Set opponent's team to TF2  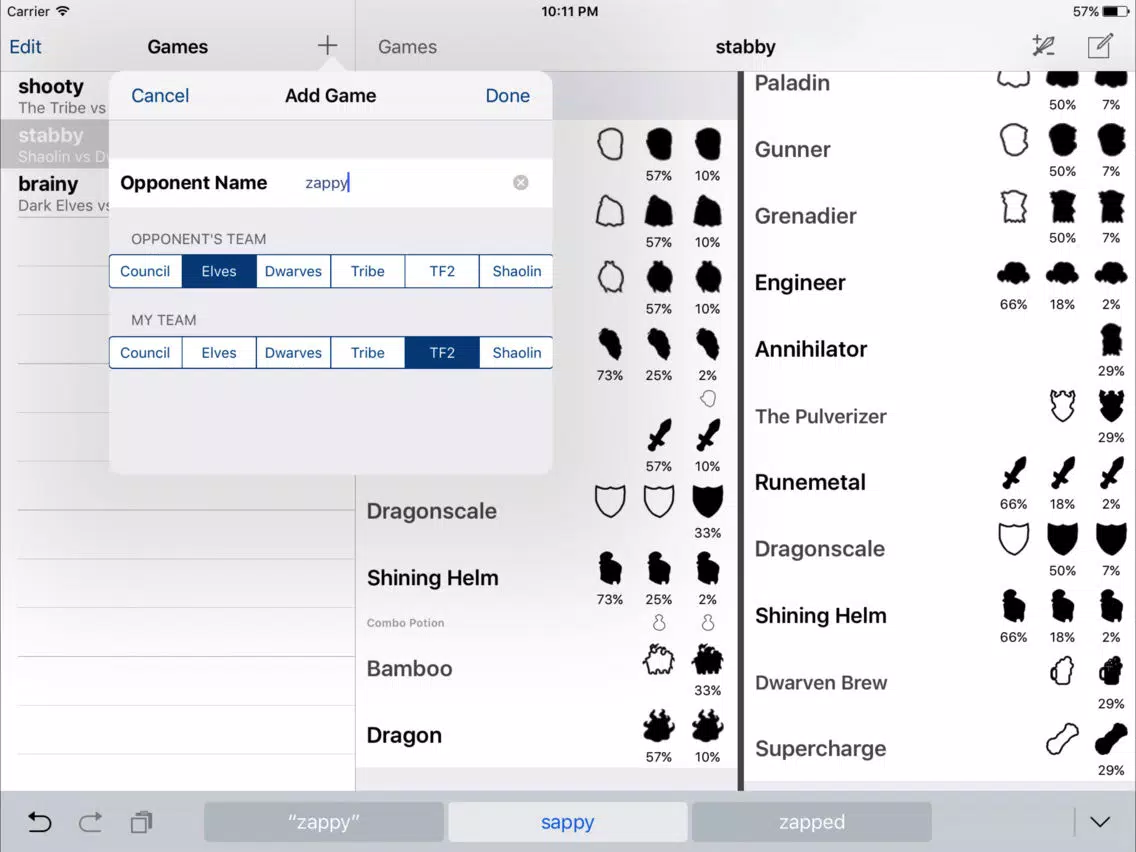tap(442, 271)
